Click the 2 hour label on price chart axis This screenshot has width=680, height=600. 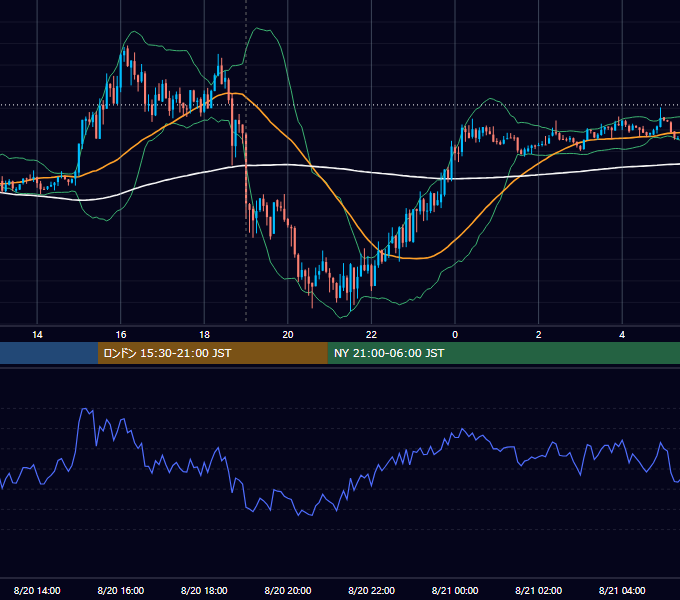[x=539, y=335]
